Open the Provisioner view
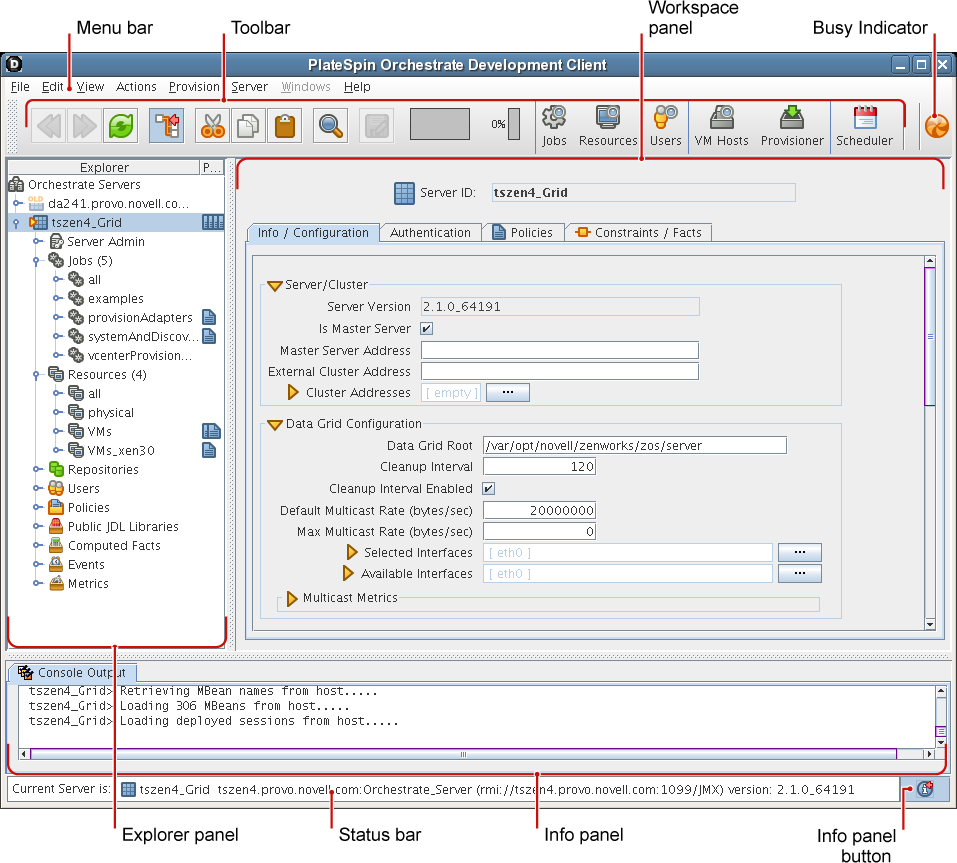Viewport: 957px width, 863px height. click(792, 126)
